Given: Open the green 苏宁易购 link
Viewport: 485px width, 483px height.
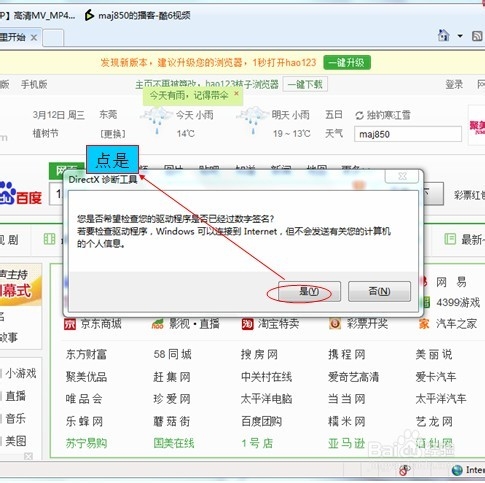Looking at the screenshot, I should 86,444.
